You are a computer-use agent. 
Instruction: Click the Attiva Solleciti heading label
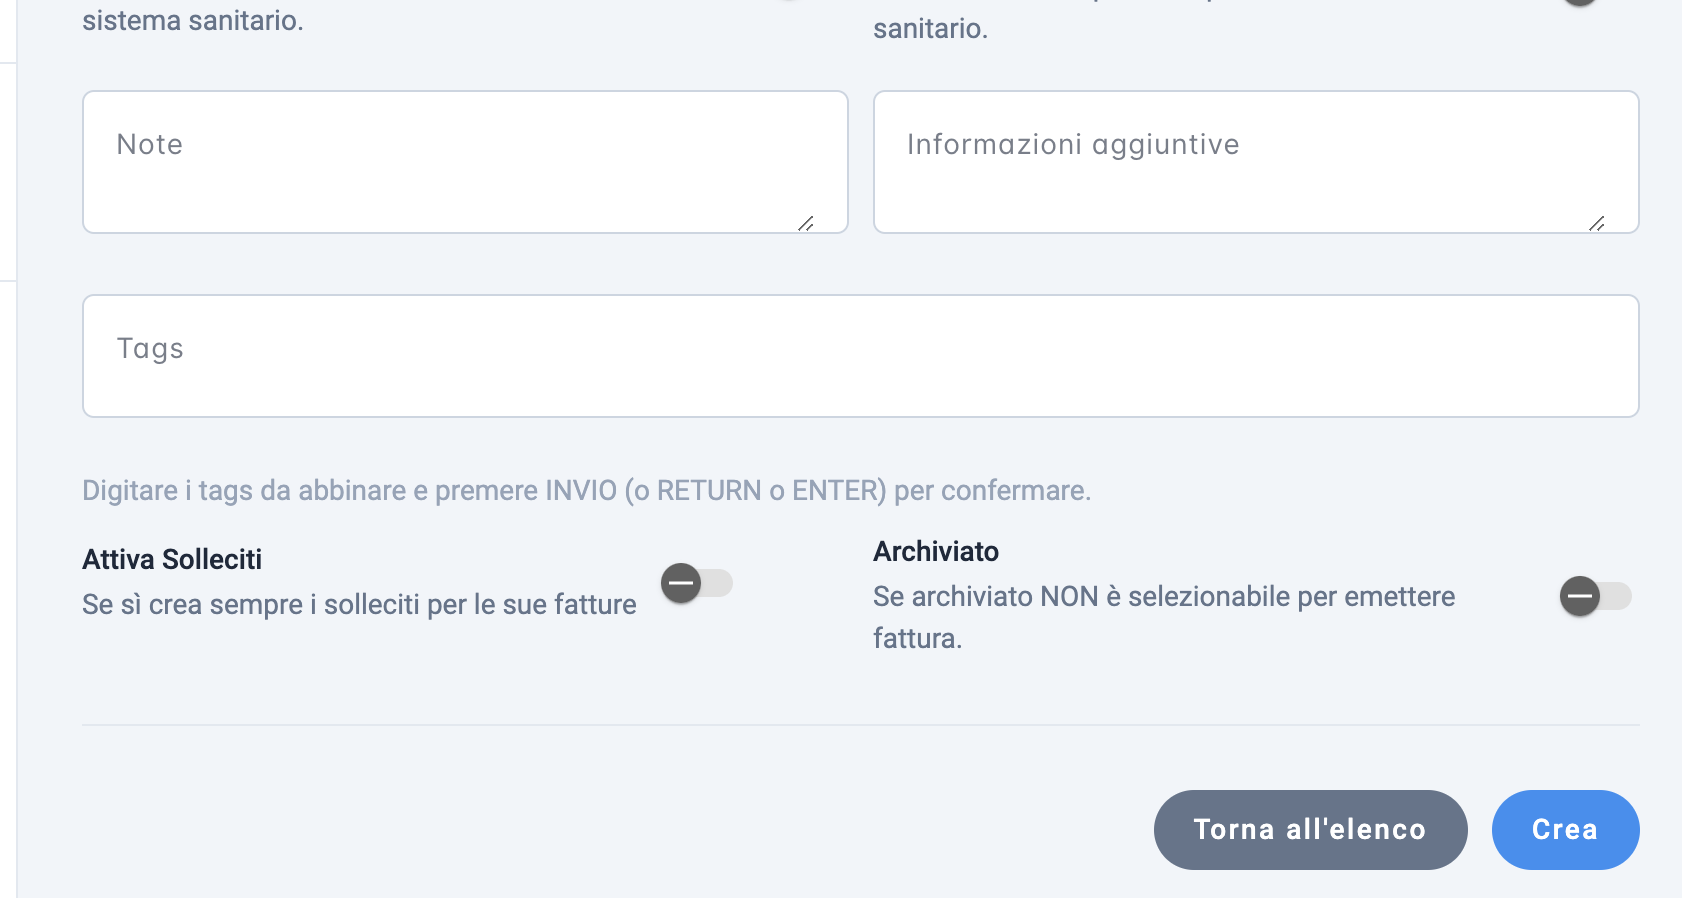(172, 559)
